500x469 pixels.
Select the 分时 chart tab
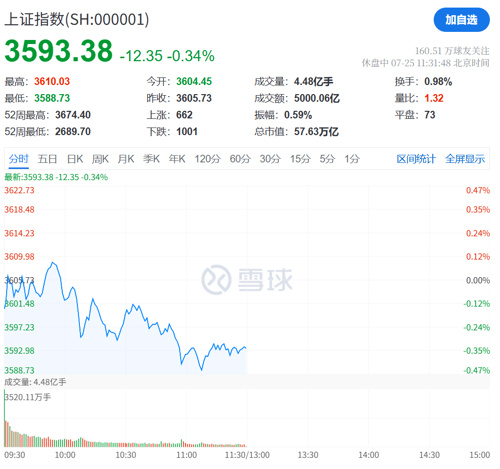(x=19, y=159)
